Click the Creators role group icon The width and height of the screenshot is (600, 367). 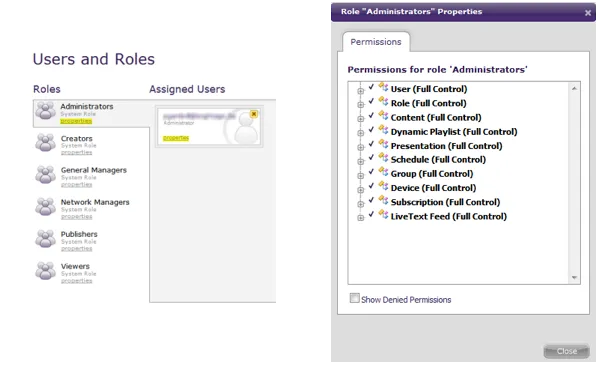pos(46,143)
